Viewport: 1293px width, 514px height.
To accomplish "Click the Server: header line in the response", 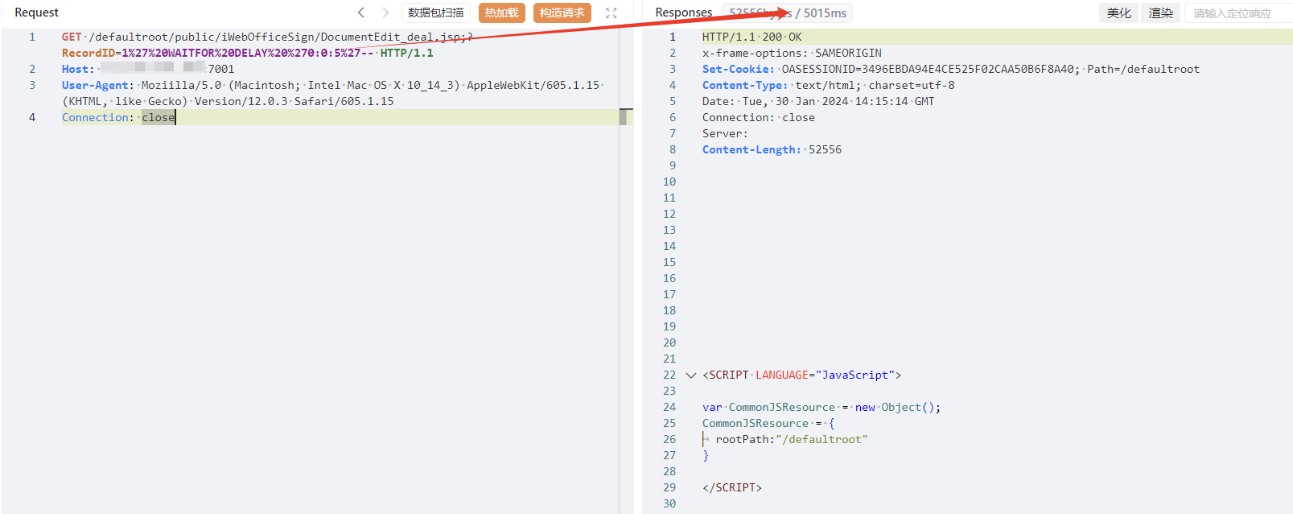I will click(724, 133).
